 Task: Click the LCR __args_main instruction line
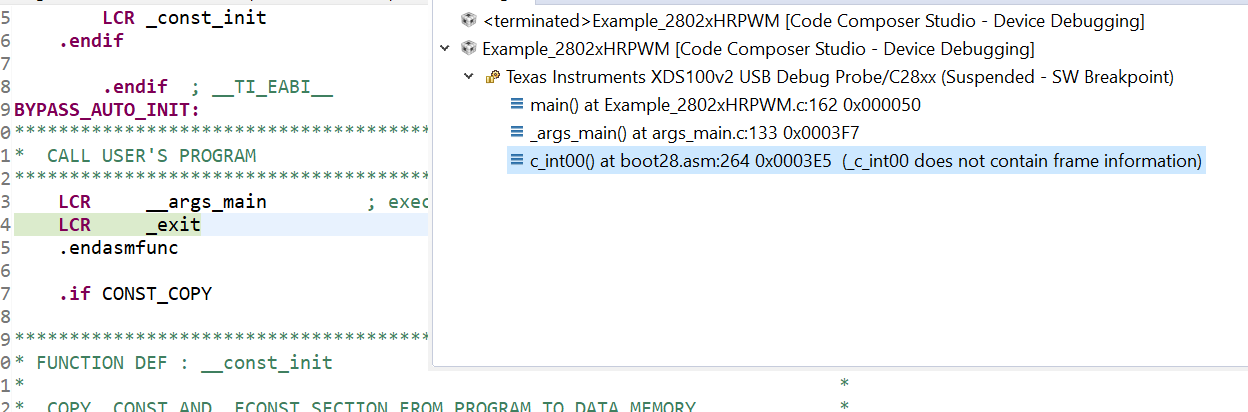[x=162, y=202]
